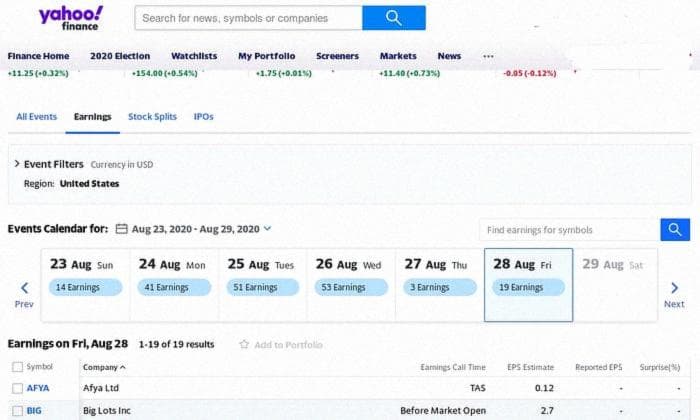Screen dimensions: 700x420
Task: Open the News menu item
Action: click(449, 56)
